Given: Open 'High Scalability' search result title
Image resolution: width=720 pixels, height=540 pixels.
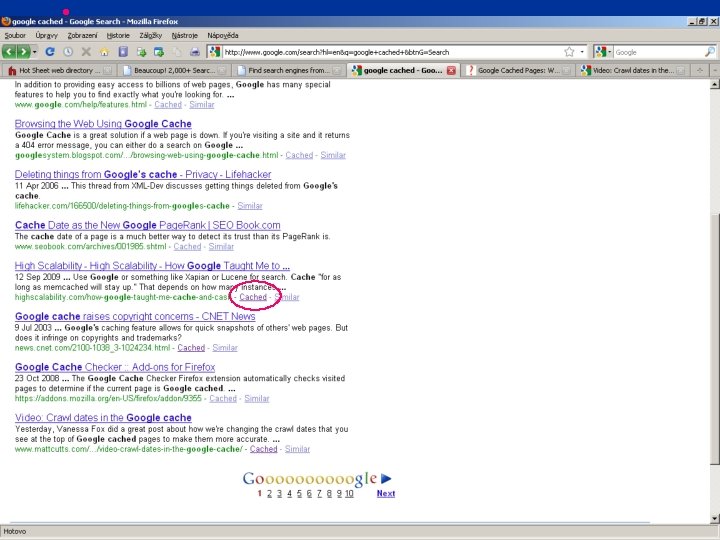Looking at the screenshot, I should (152, 265).
